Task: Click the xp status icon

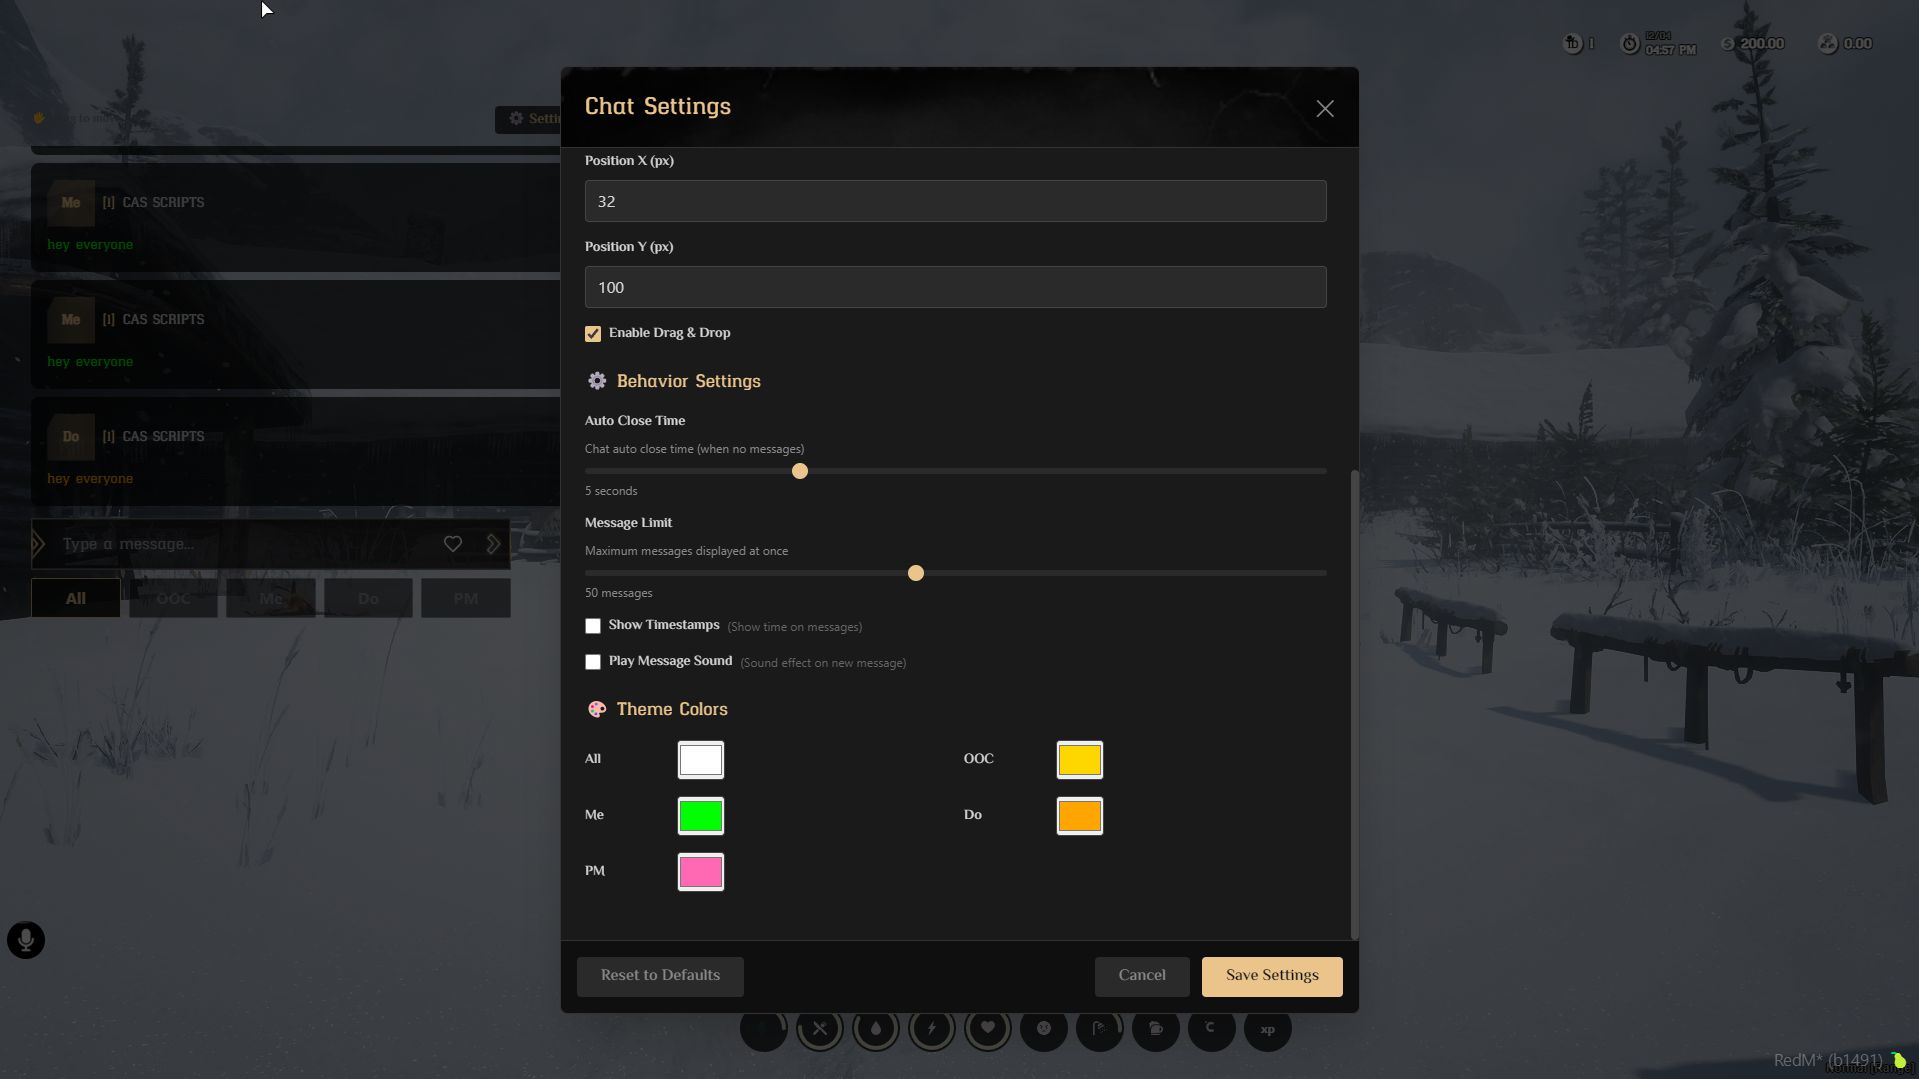Action: pyautogui.click(x=1267, y=1028)
